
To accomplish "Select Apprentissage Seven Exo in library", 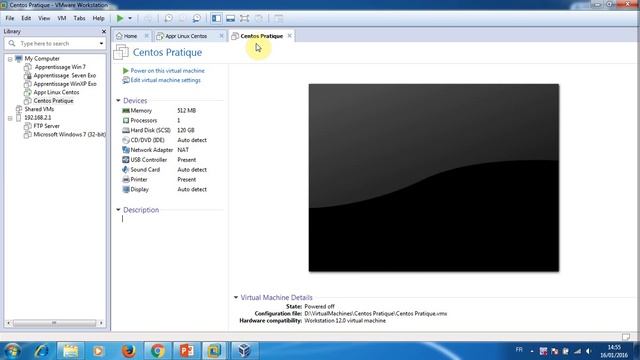I will click(x=64, y=76).
